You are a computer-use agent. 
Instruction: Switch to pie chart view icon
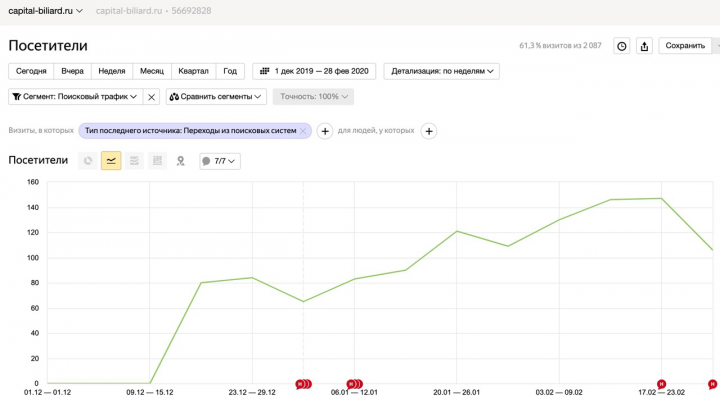[88, 161]
